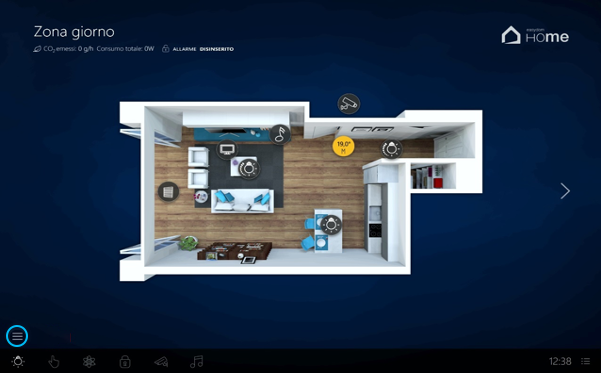Click the 12:38 clock display

click(x=560, y=361)
